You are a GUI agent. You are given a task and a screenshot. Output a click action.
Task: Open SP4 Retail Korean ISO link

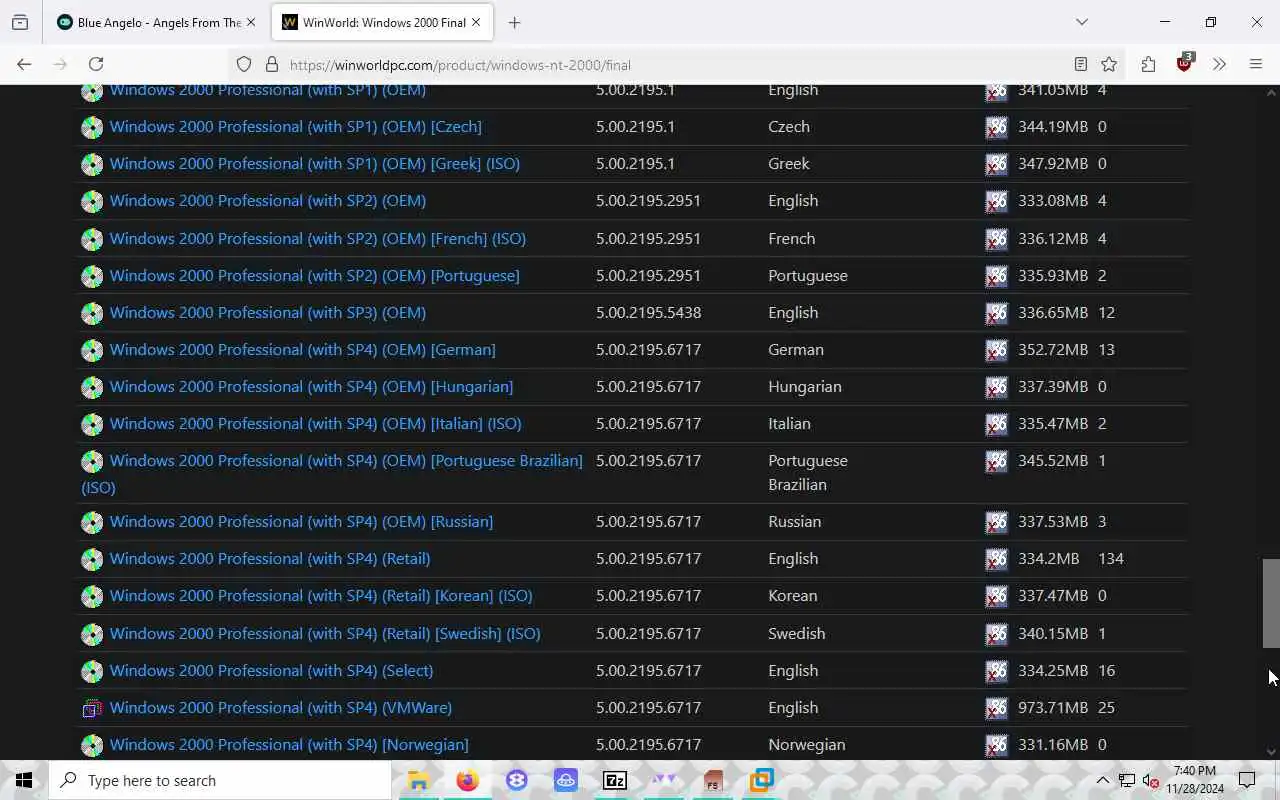[320, 595]
